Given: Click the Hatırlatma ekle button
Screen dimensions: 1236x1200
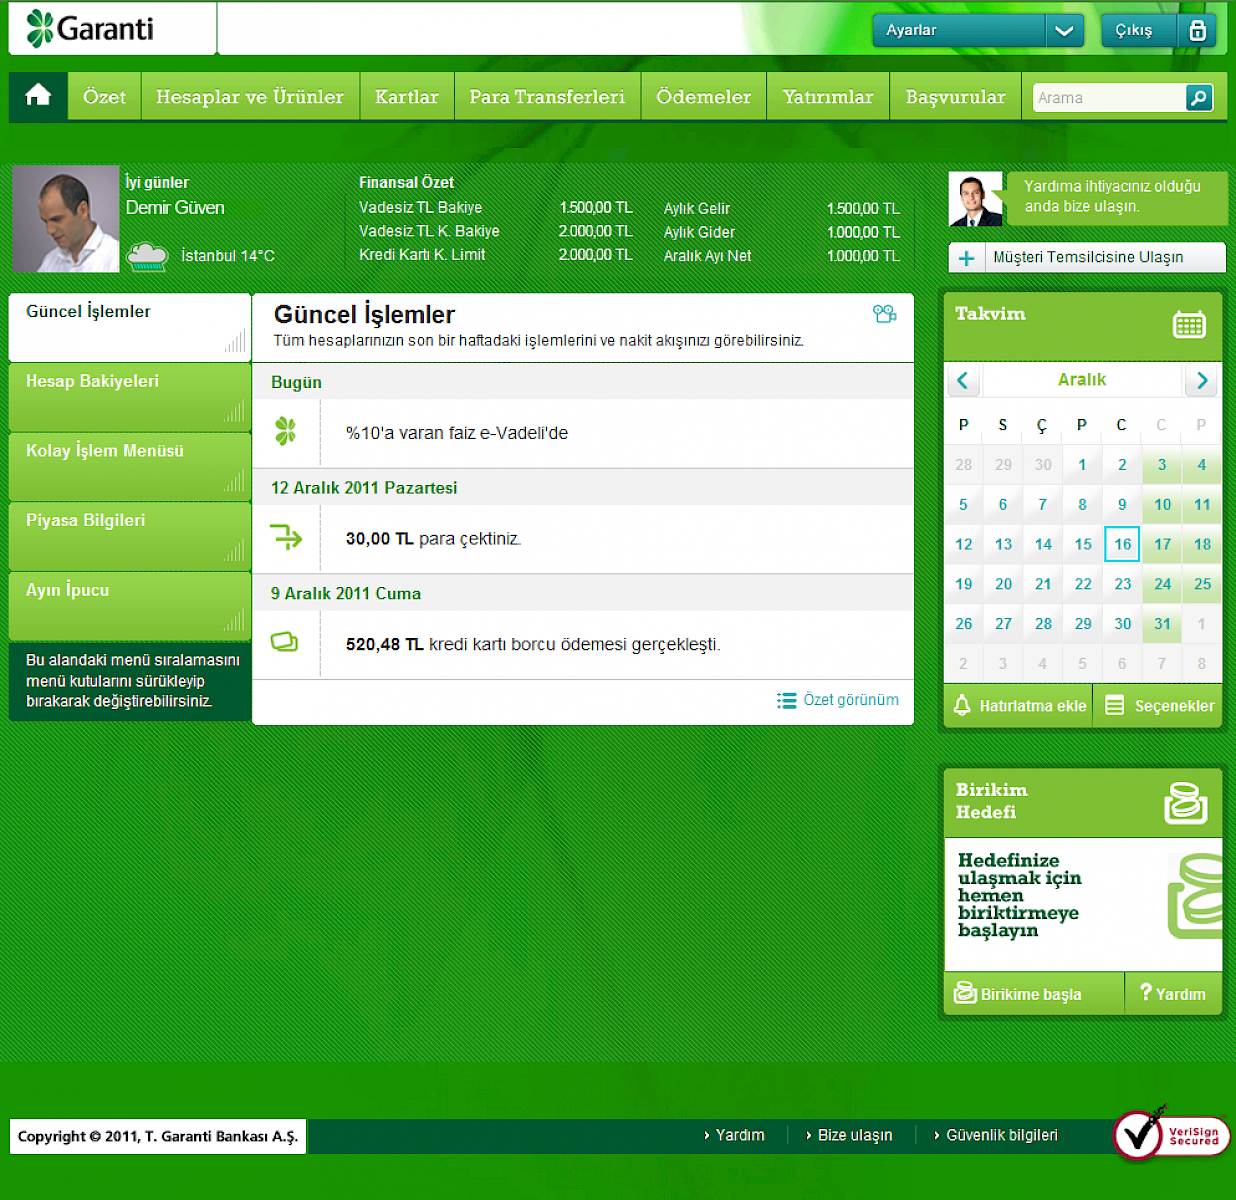Looking at the screenshot, I should [1019, 706].
